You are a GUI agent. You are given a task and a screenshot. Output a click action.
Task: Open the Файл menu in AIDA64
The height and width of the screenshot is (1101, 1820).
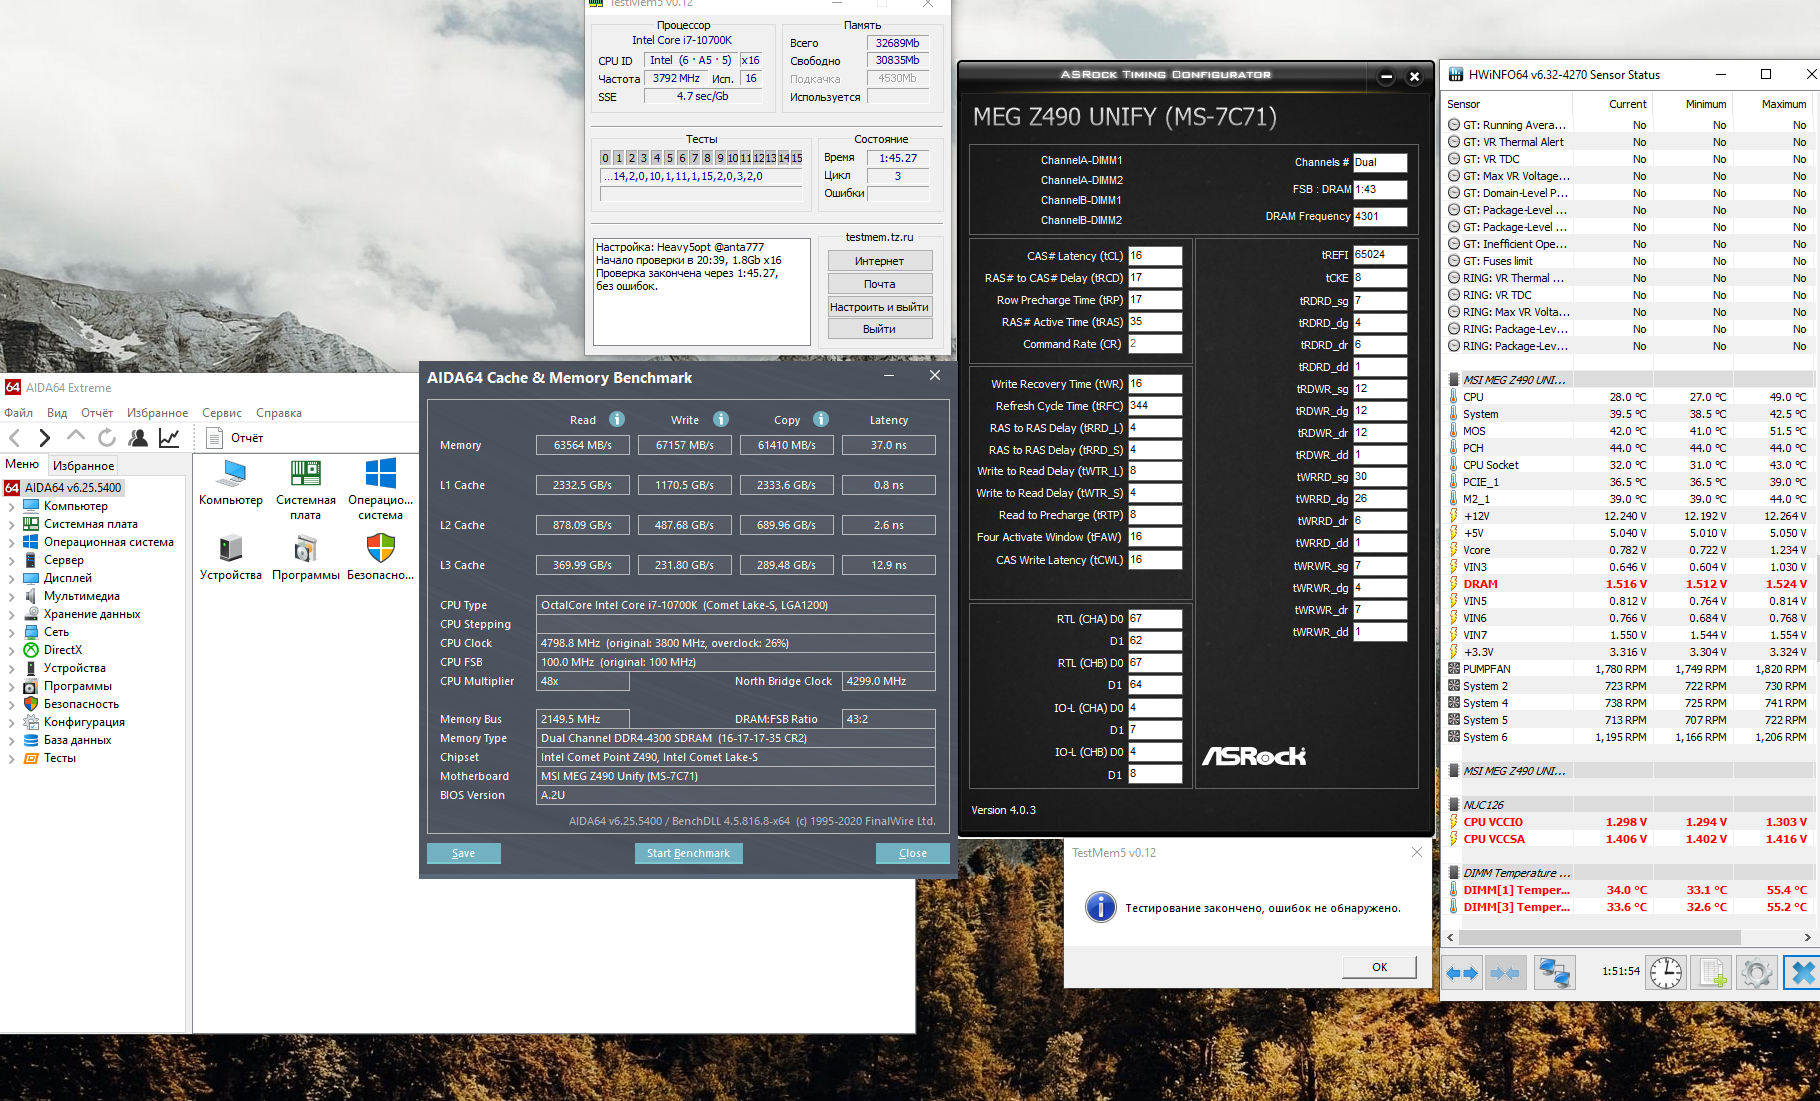click(19, 413)
